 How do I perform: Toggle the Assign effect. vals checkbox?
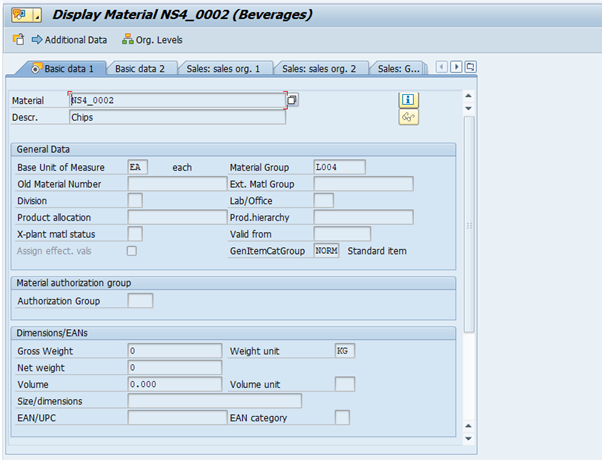pyautogui.click(x=132, y=251)
